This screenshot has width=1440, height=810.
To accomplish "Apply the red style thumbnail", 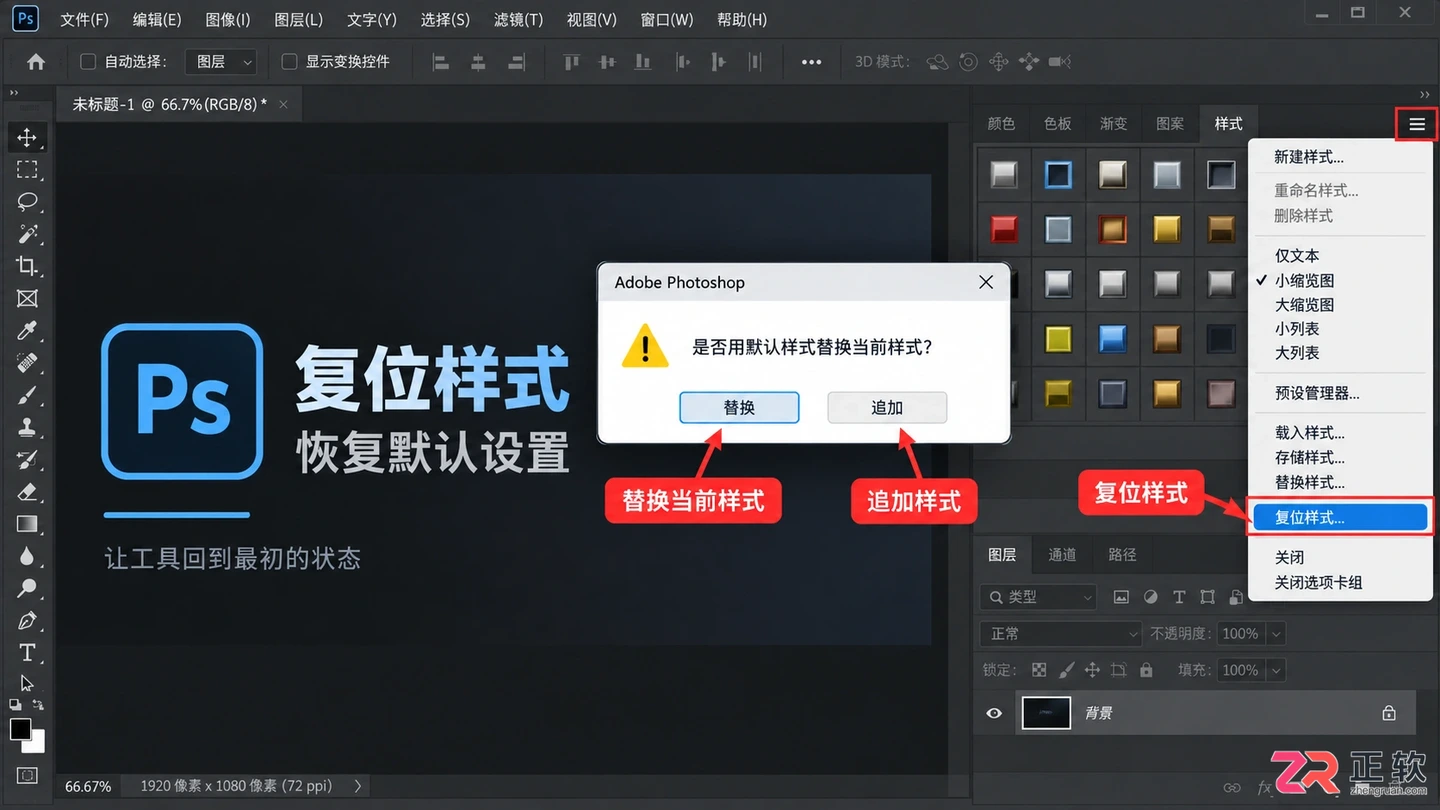I will 1004,229.
